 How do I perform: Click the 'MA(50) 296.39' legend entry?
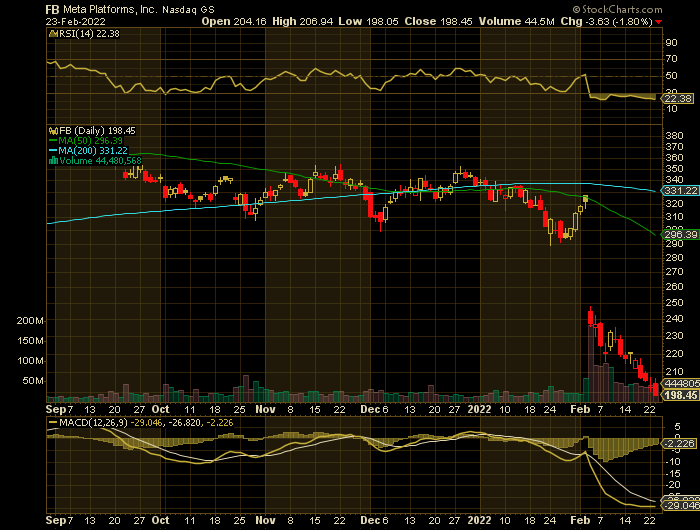pos(90,141)
